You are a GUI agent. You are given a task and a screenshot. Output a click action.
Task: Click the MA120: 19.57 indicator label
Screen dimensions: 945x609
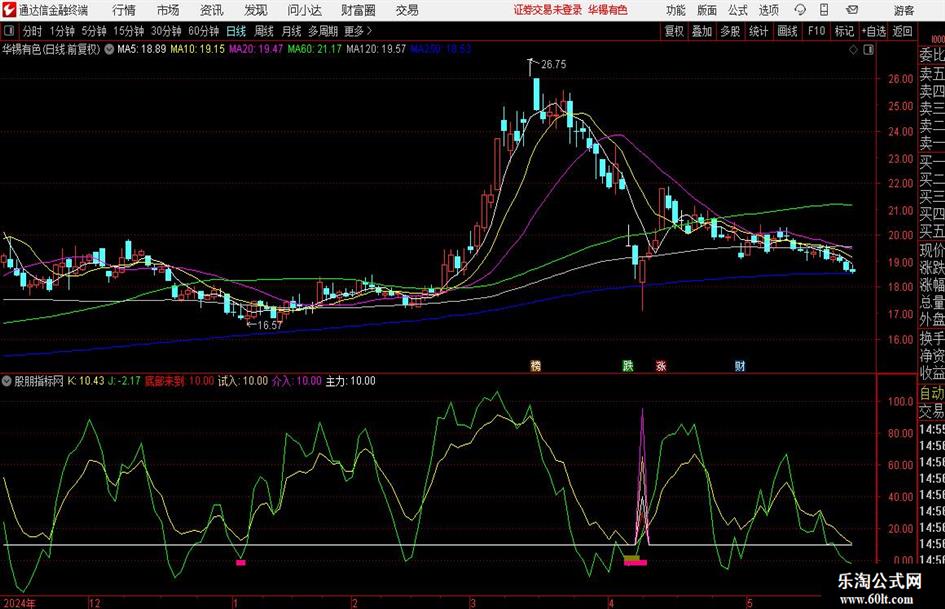(376, 49)
